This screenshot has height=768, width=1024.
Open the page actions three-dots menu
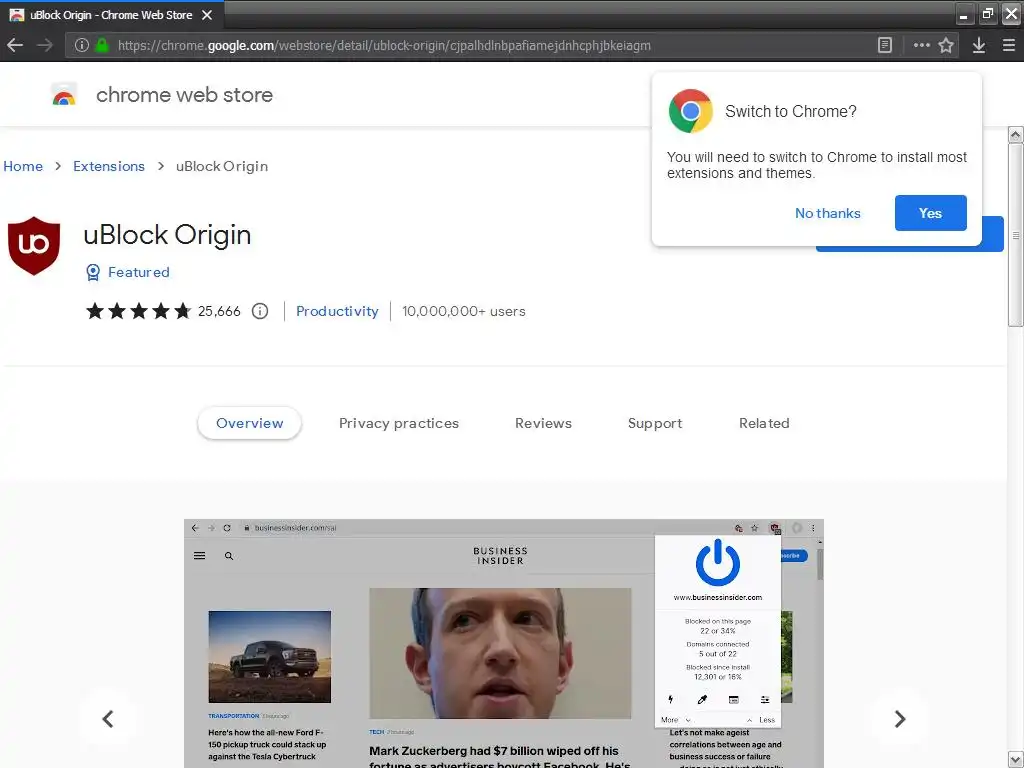click(921, 45)
